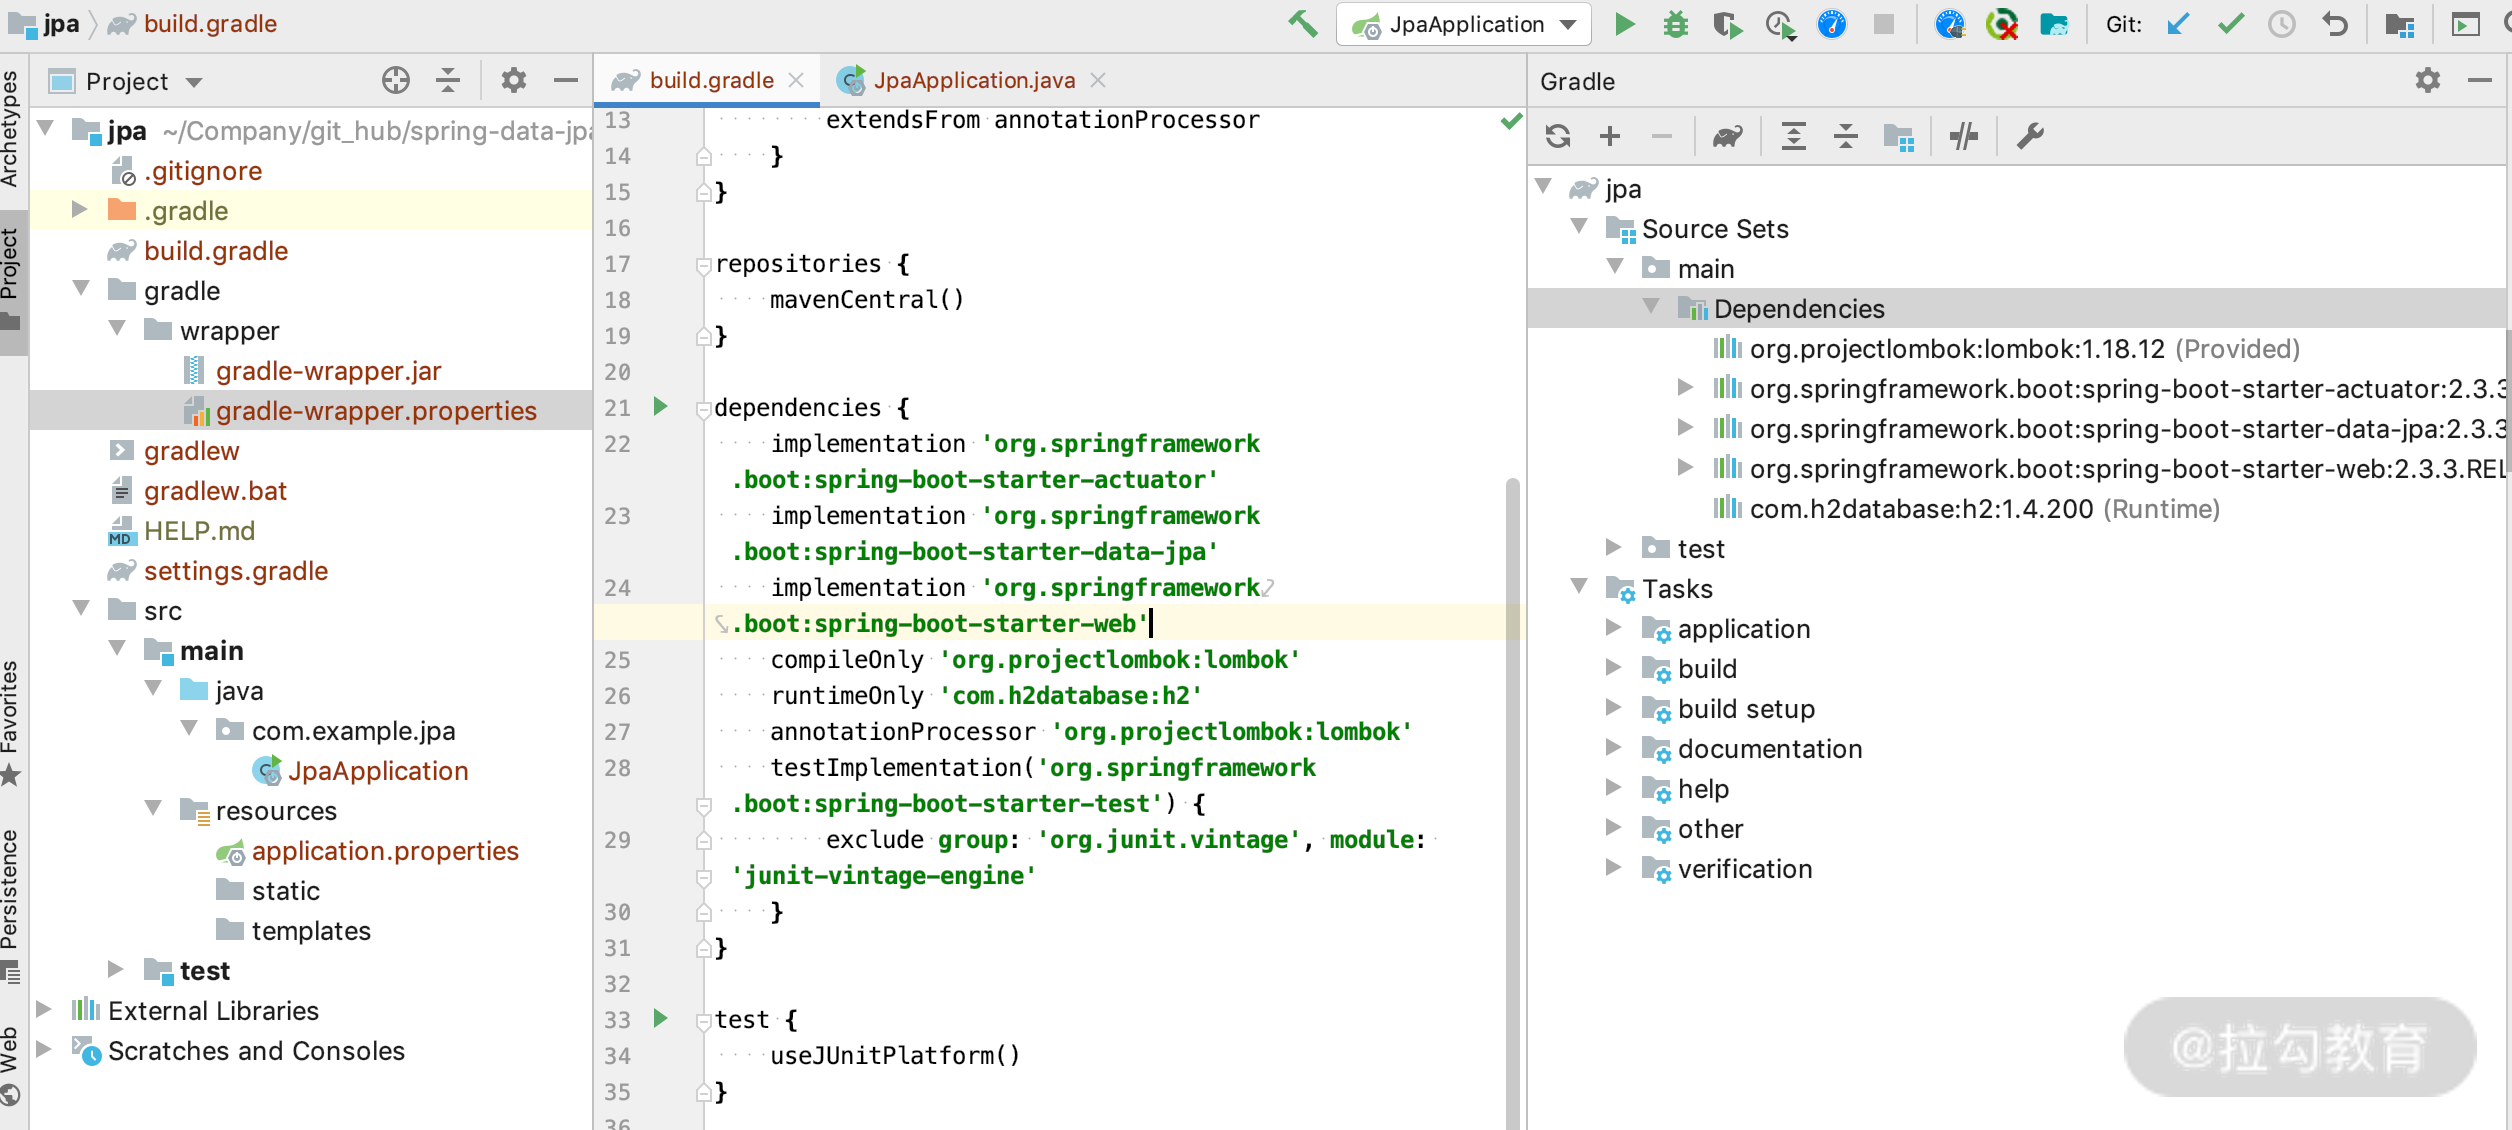2512x1130 pixels.
Task: Collapse all nodes in Gradle panel
Action: coord(1846,136)
